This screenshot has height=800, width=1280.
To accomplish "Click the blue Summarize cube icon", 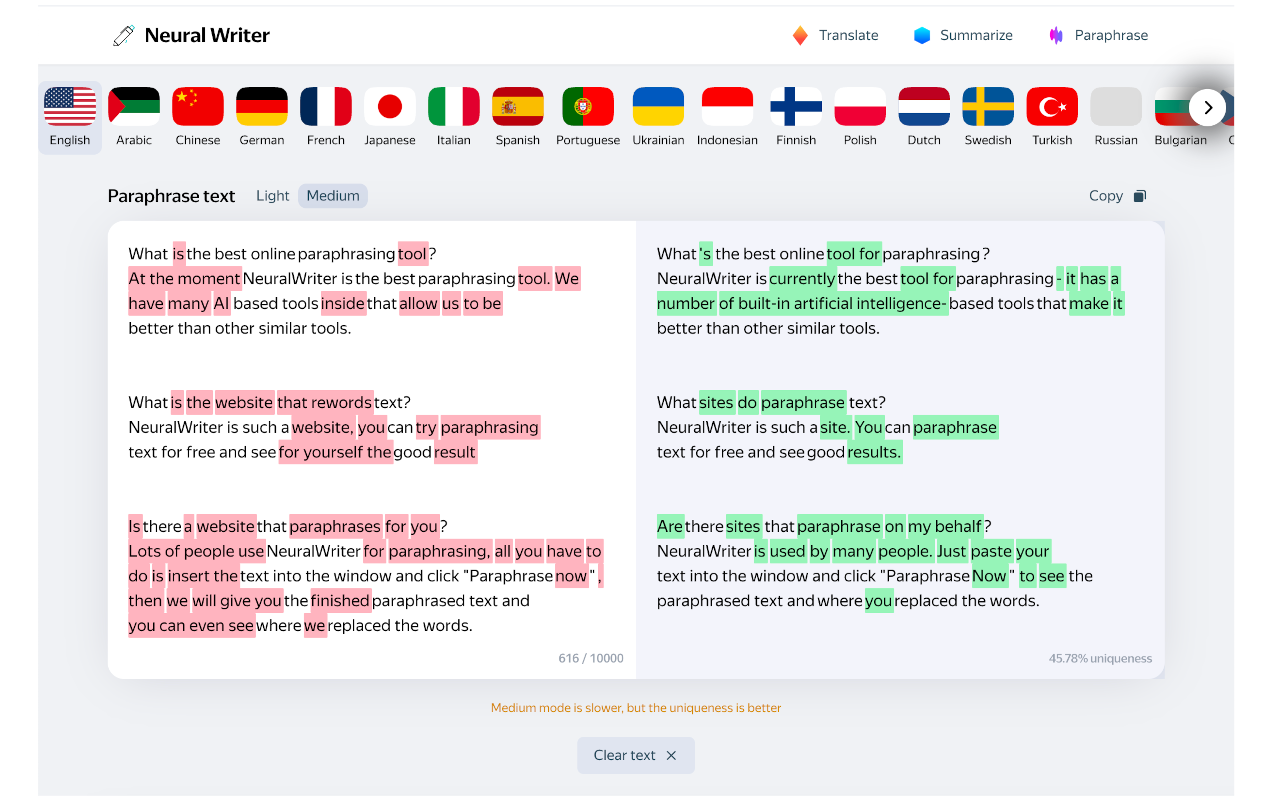I will coord(922,36).
